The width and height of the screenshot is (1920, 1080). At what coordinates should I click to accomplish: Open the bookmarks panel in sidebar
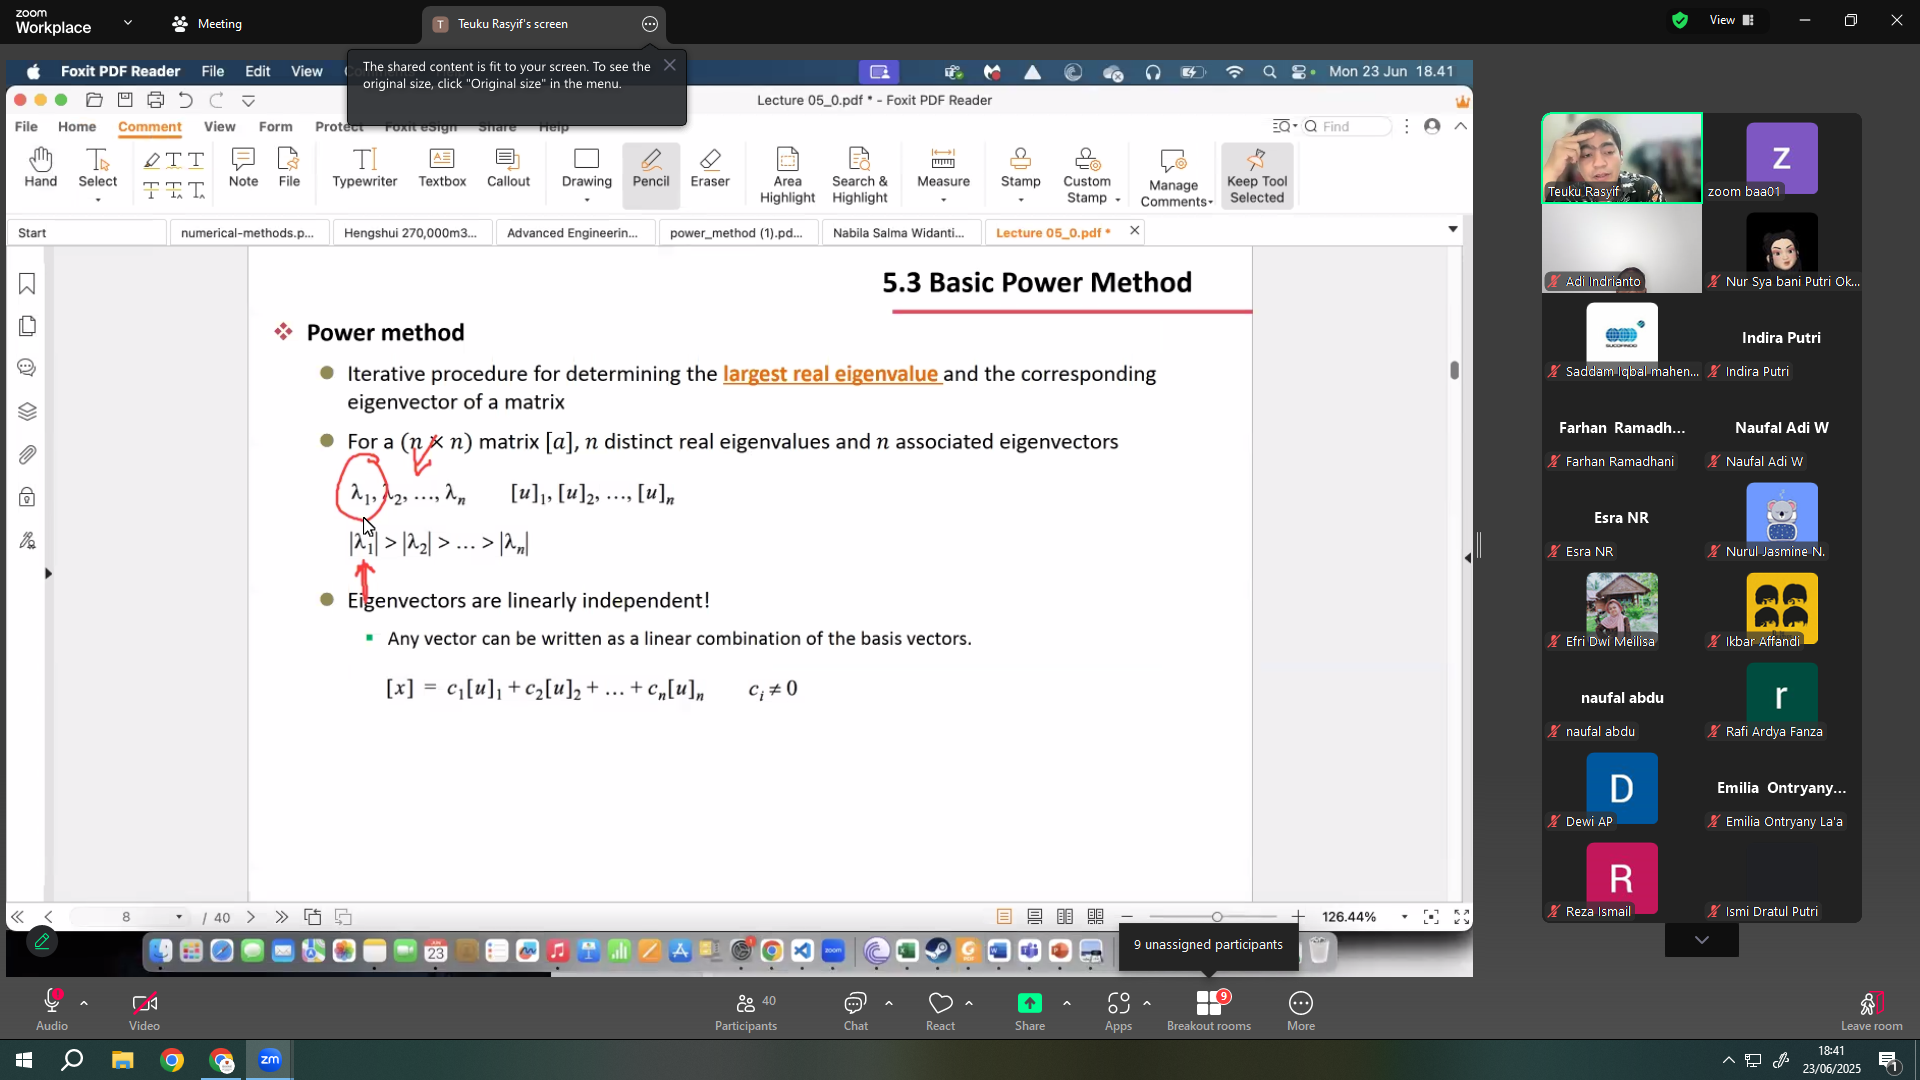pyautogui.click(x=27, y=284)
